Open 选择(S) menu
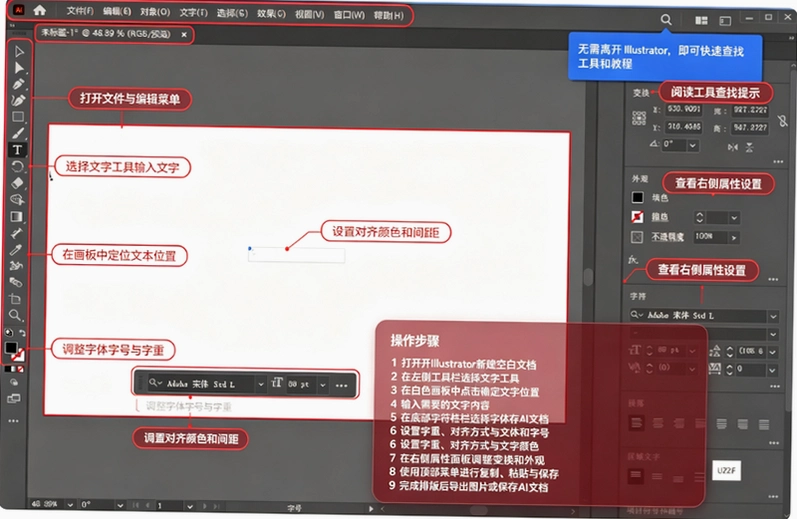 point(232,13)
